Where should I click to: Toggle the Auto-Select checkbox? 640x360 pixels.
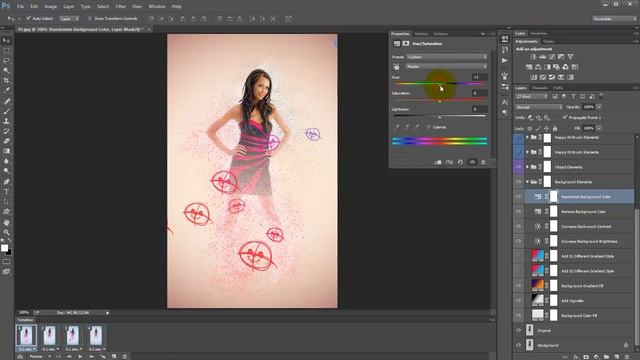point(28,18)
